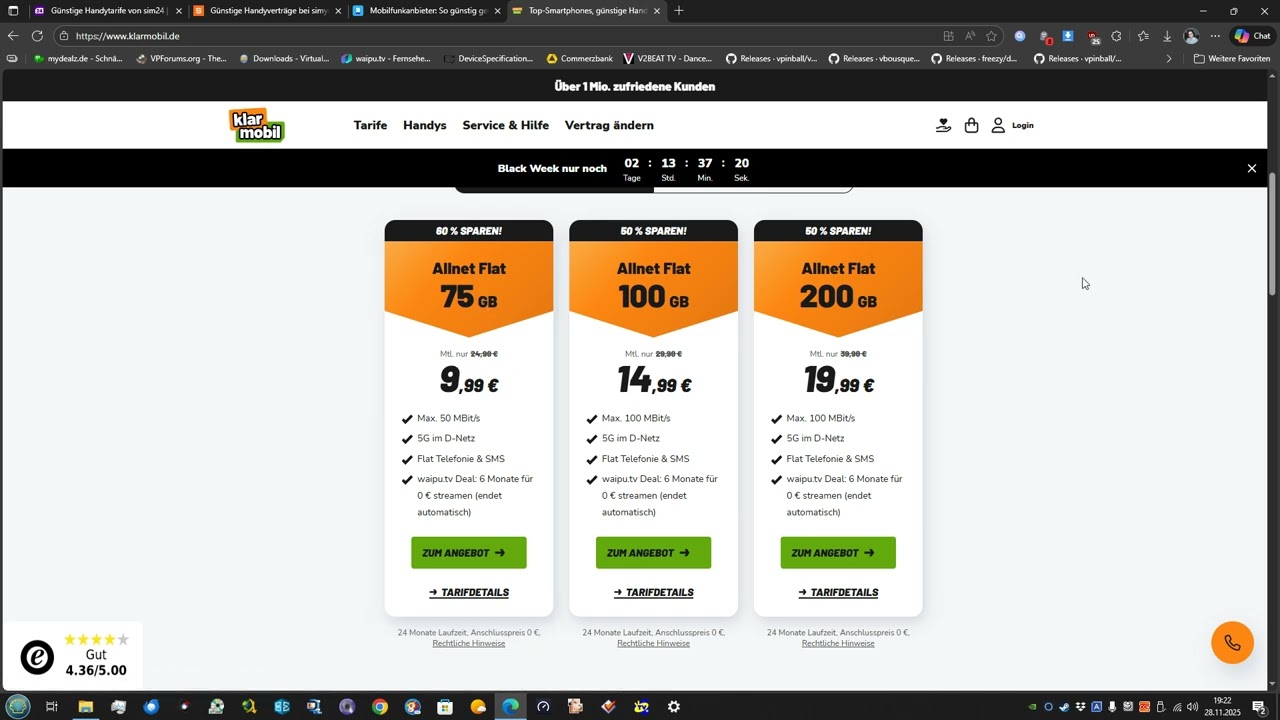Click the blue magnifier extension icon

(1020, 36)
